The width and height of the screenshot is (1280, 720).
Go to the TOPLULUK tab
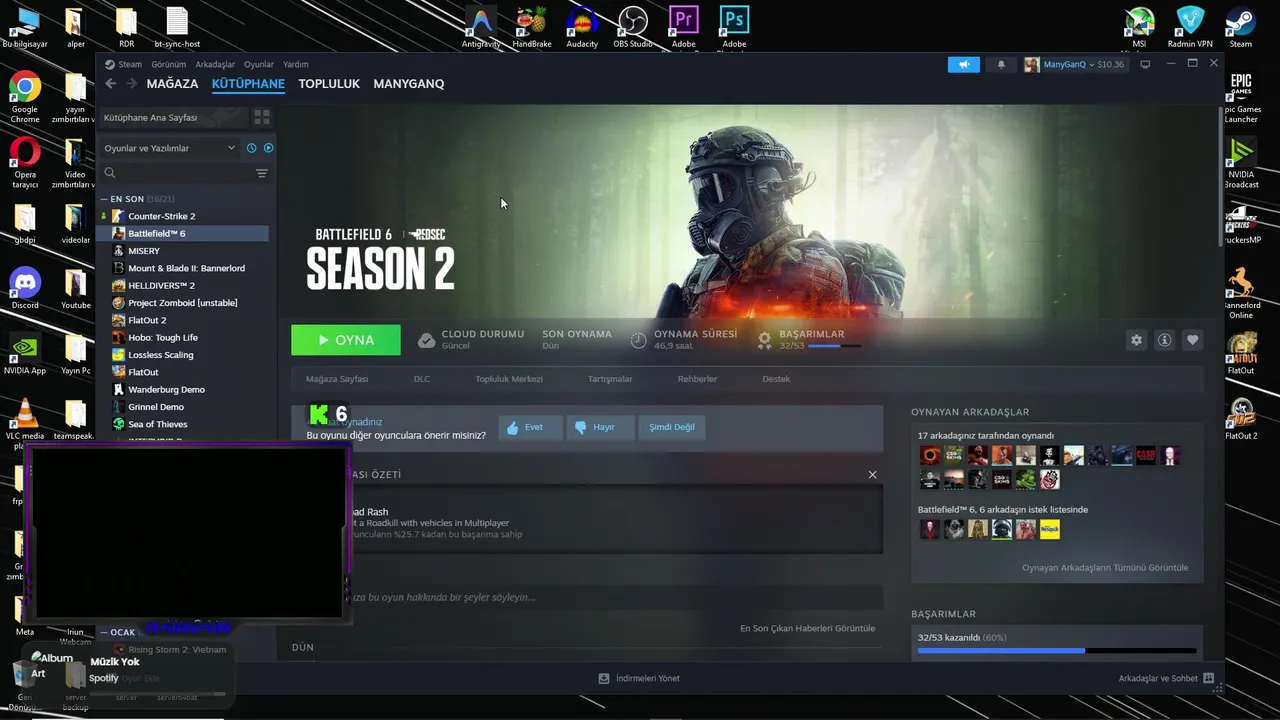point(329,84)
